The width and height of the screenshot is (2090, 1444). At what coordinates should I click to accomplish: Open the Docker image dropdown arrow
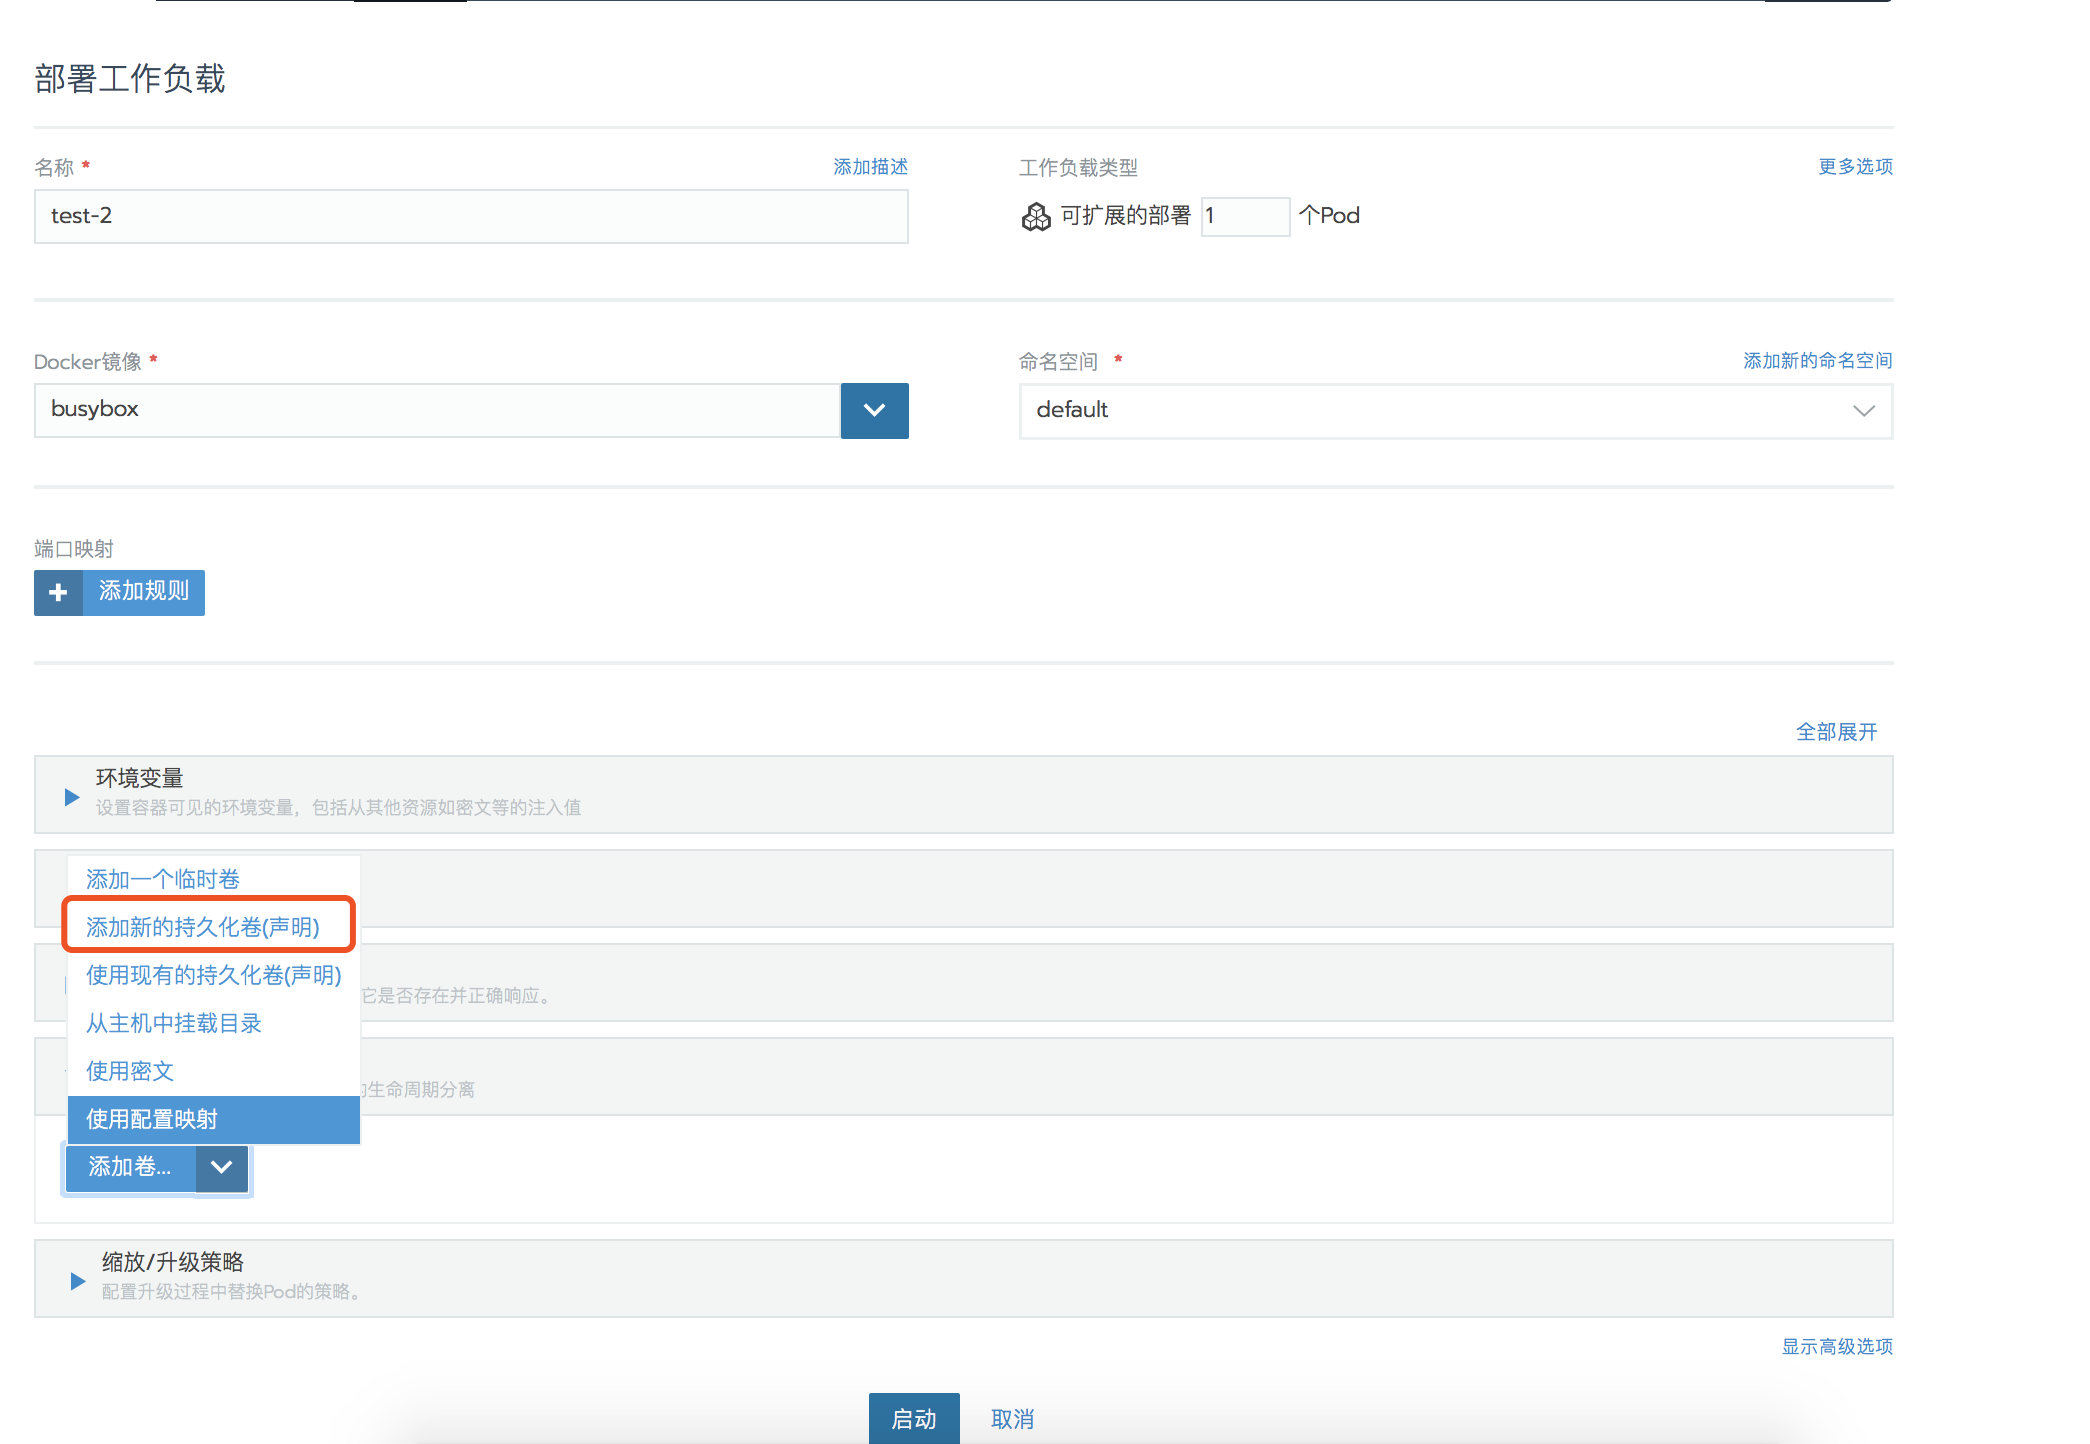(x=874, y=410)
